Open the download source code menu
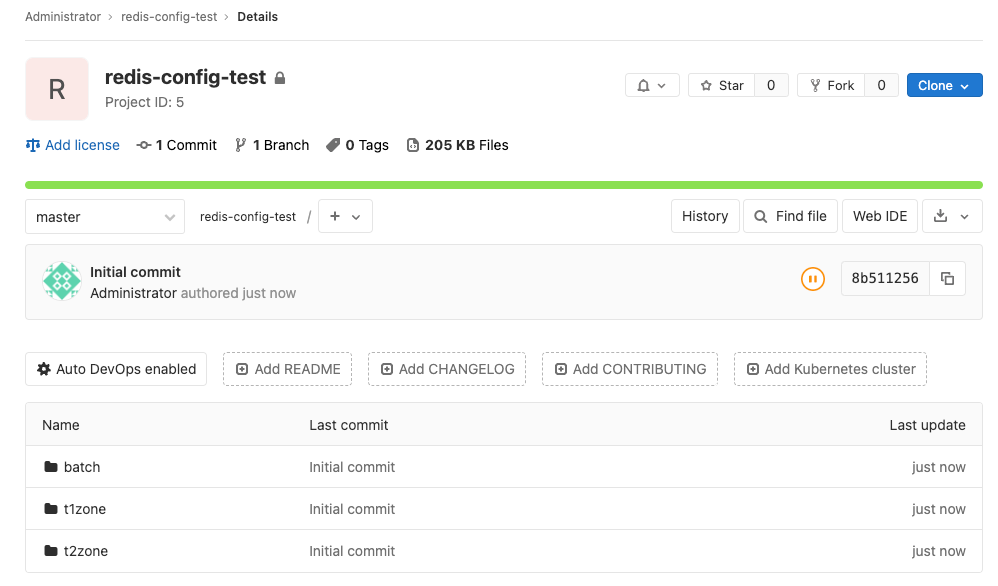Viewport: 998px width, 586px height. [x=951, y=216]
